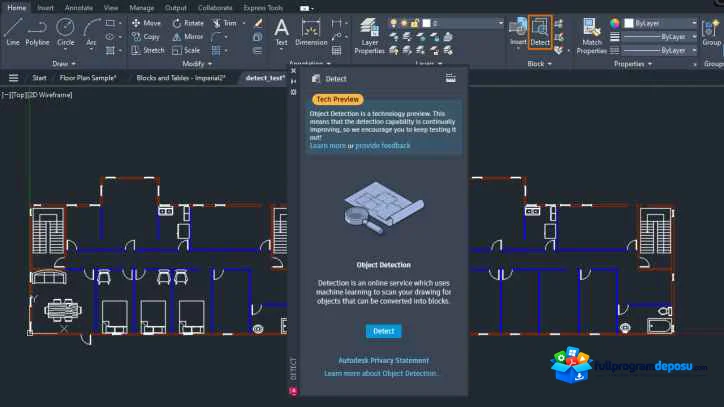Open the Trim tool dropdown arrow
The width and height of the screenshot is (724, 407).
click(x=244, y=23)
